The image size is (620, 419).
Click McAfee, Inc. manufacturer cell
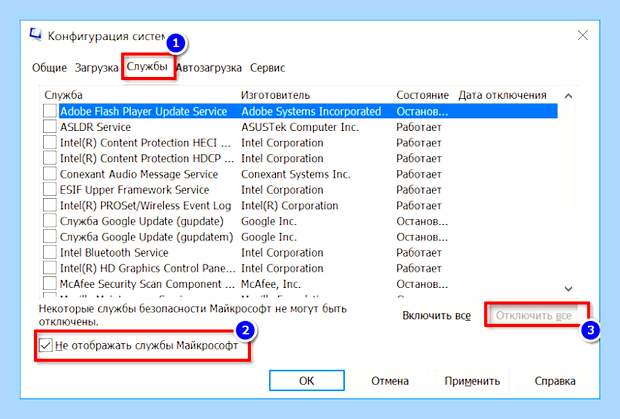pyautogui.click(x=271, y=284)
